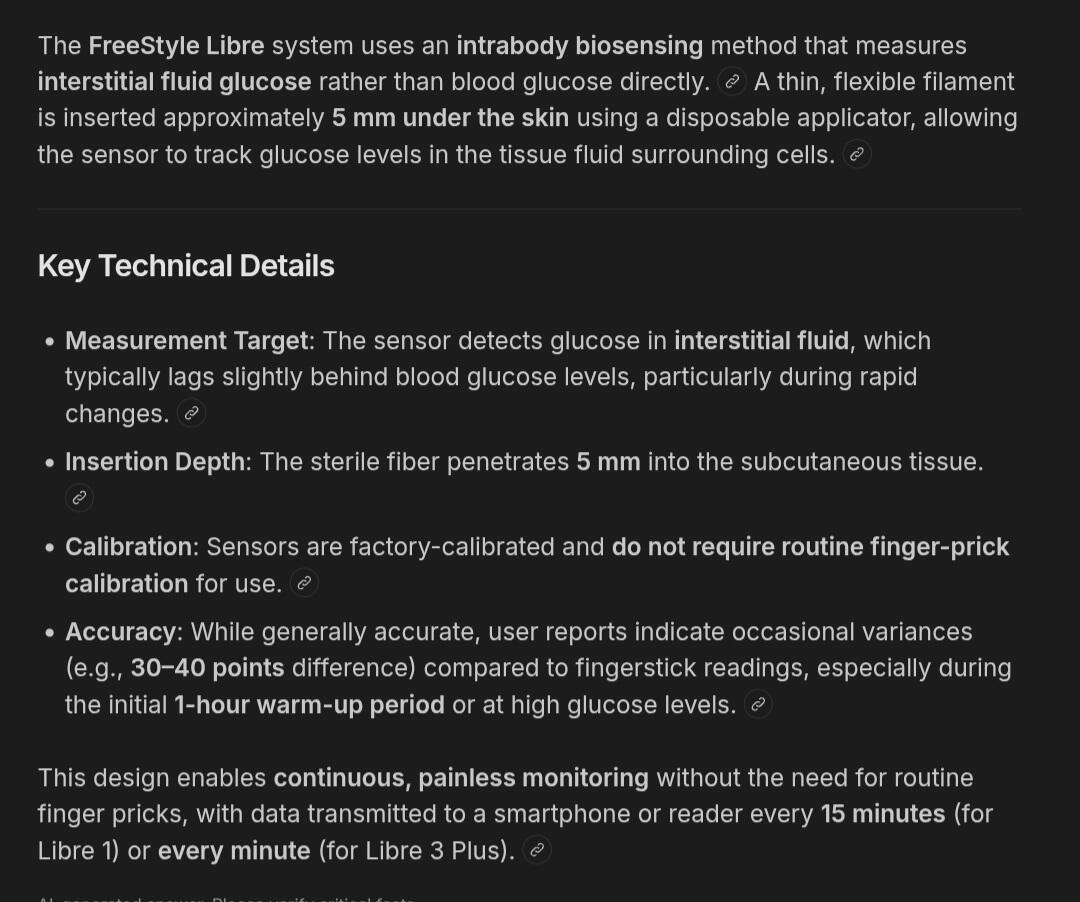Open citation link after 'blood glucose directly.'
1080x902 pixels.
[731, 81]
